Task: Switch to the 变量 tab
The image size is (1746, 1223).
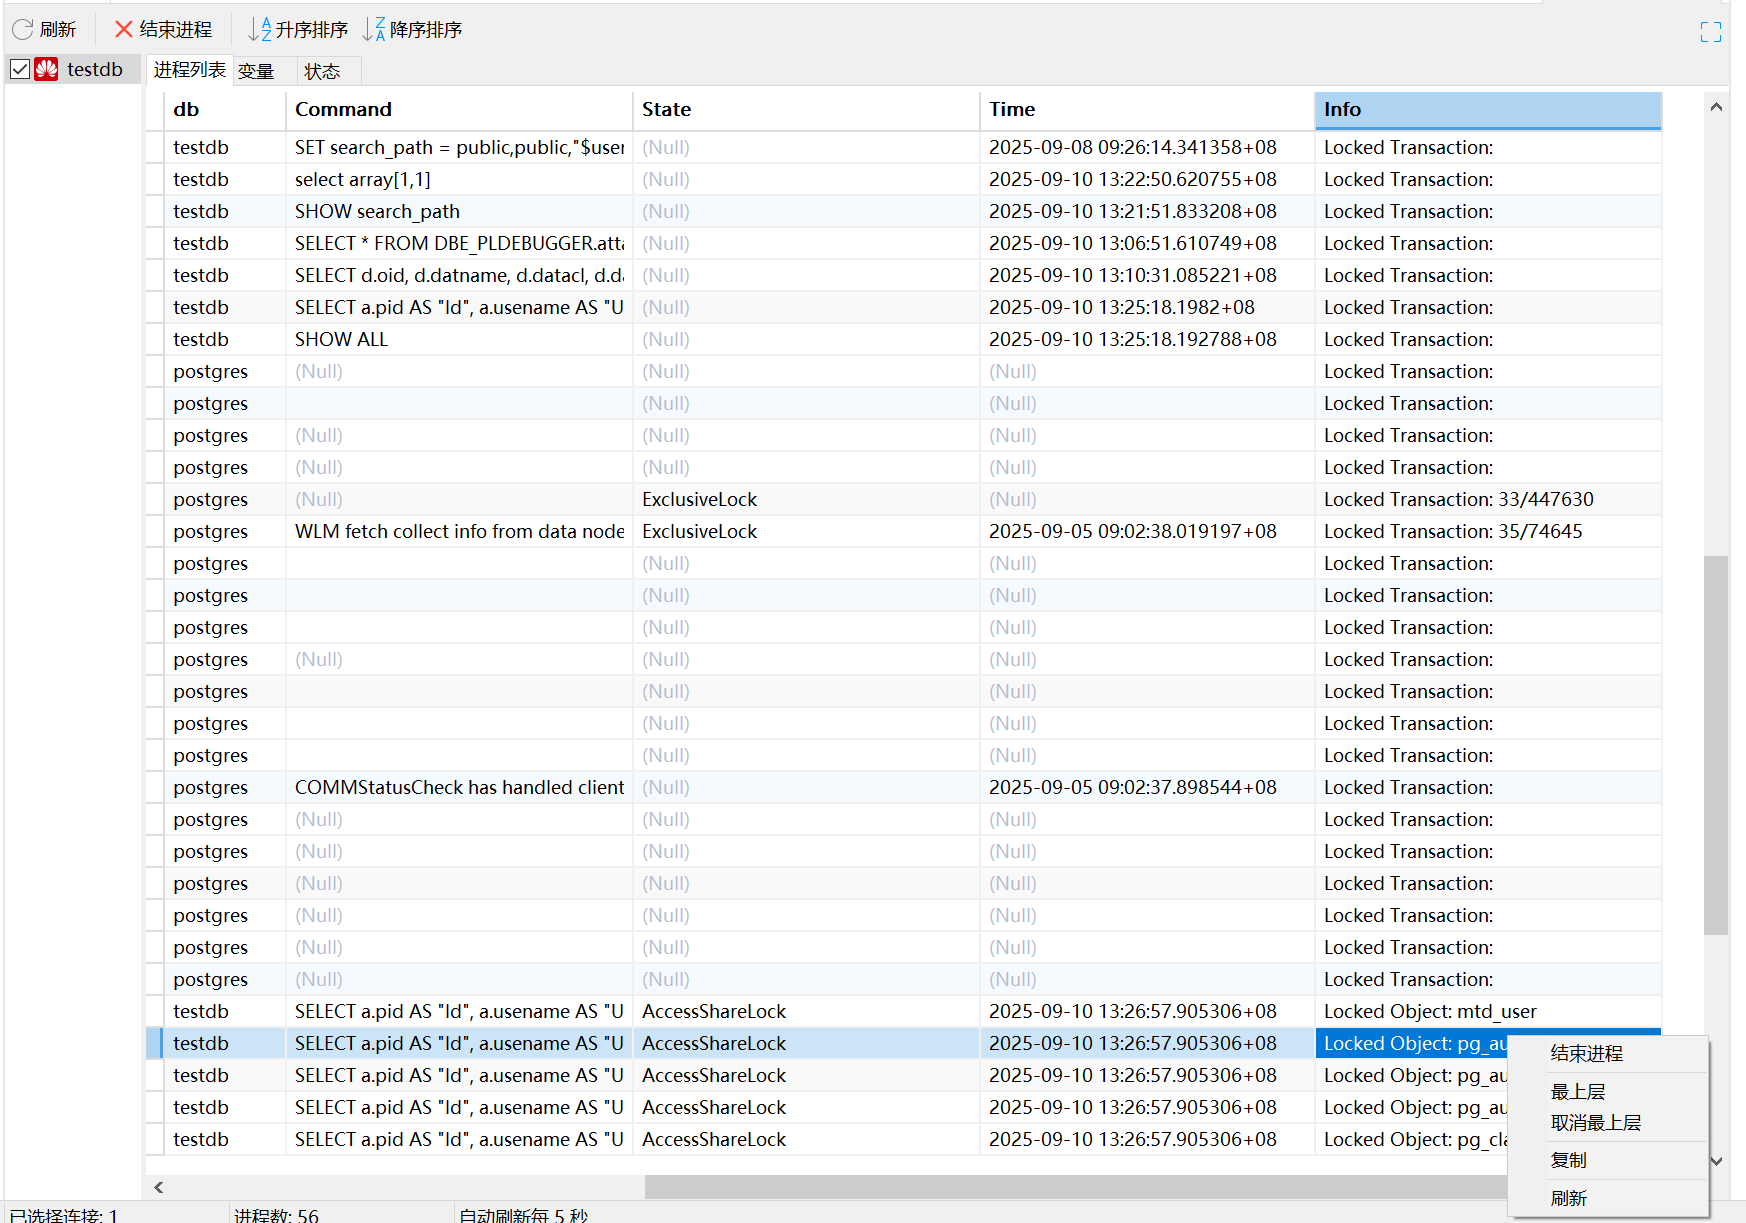Action: pos(256,71)
